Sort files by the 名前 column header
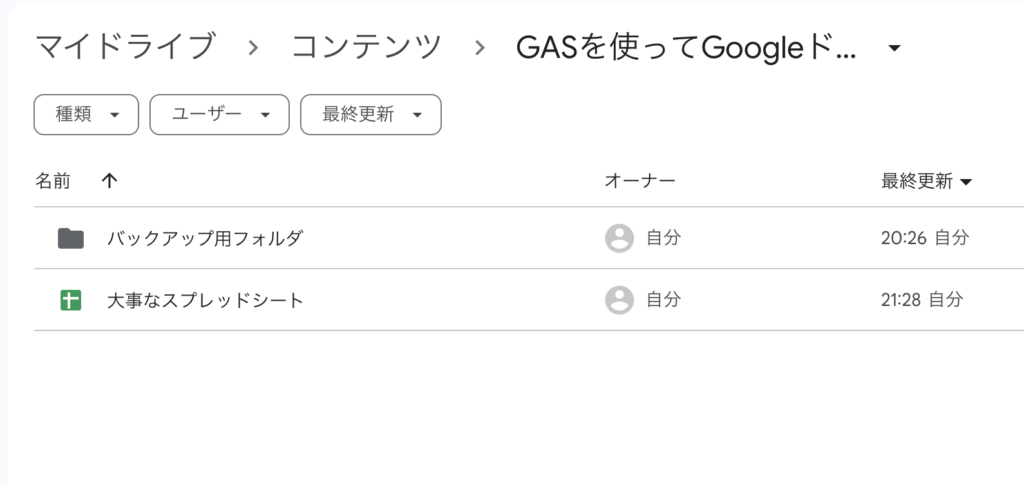The height and width of the screenshot is (487, 1024). (53, 181)
